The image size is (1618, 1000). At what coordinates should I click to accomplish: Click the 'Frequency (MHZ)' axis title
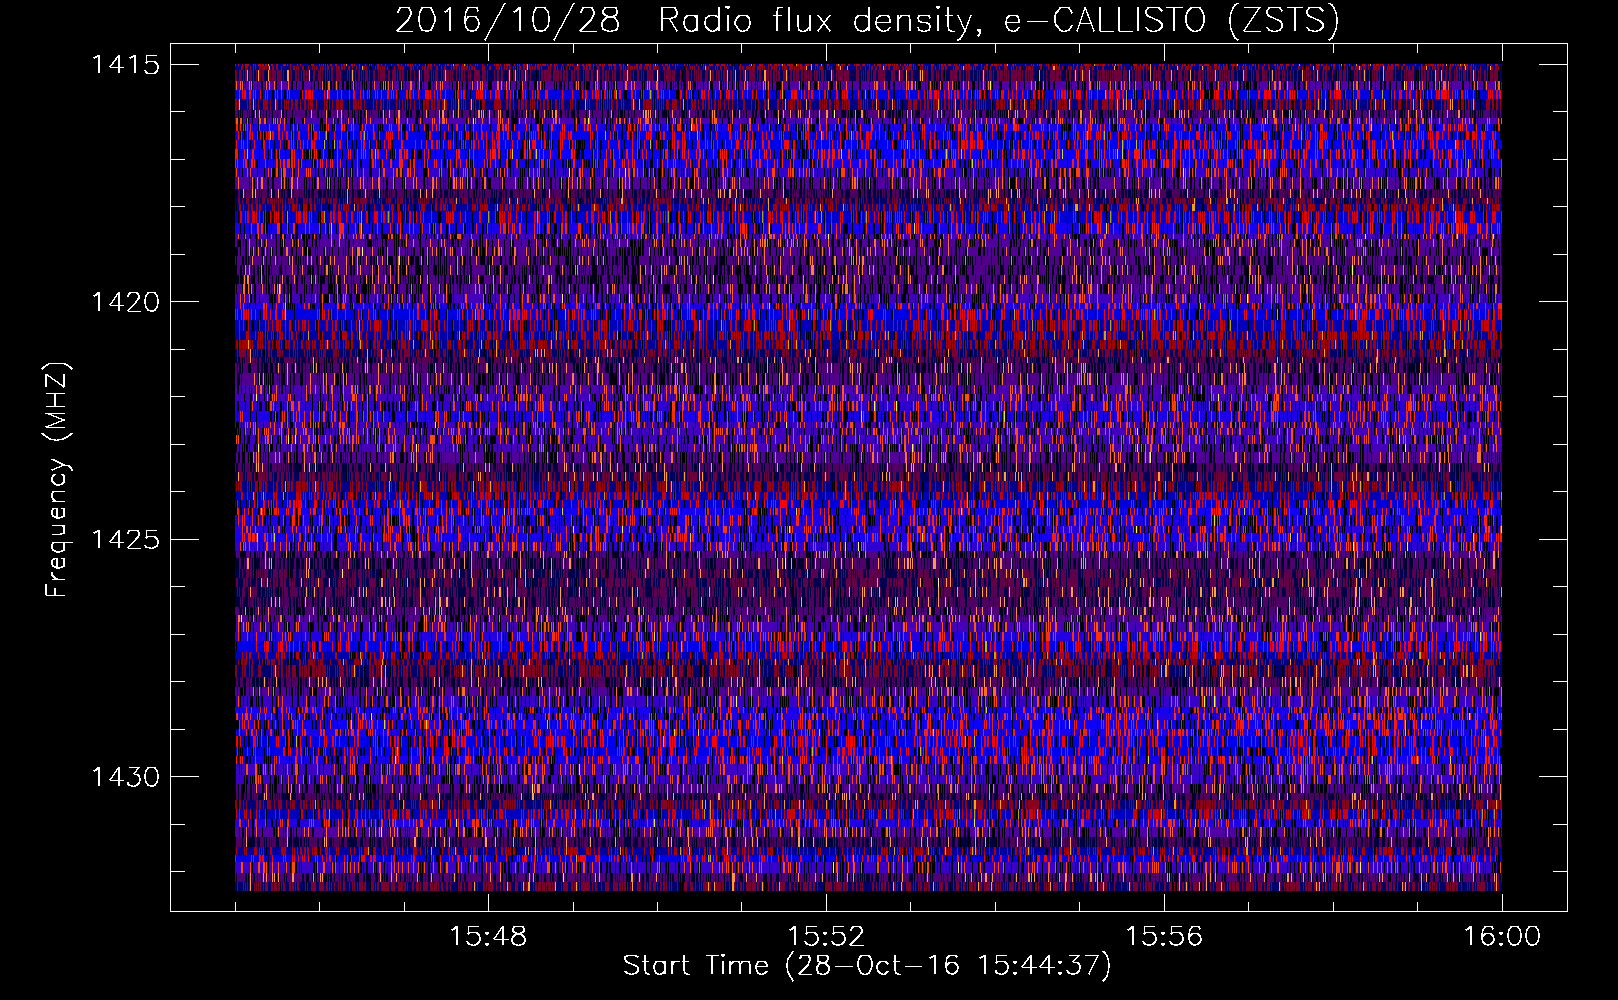(x=57, y=480)
